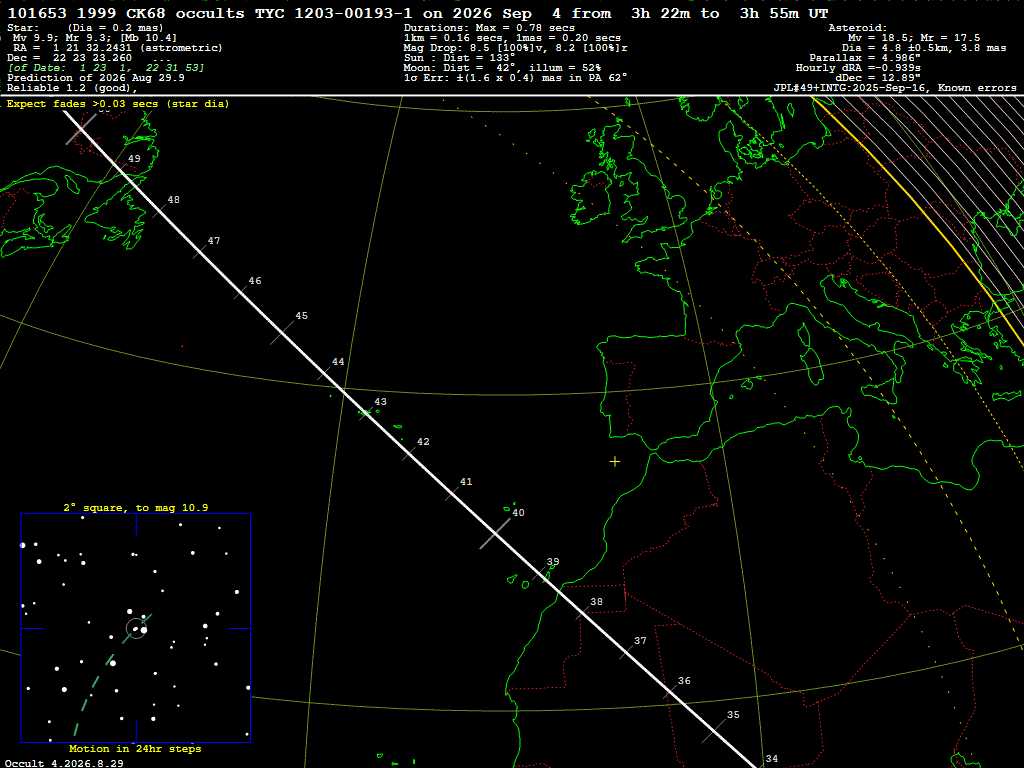
Task: Click the star finder chart inset
Action: [136, 628]
